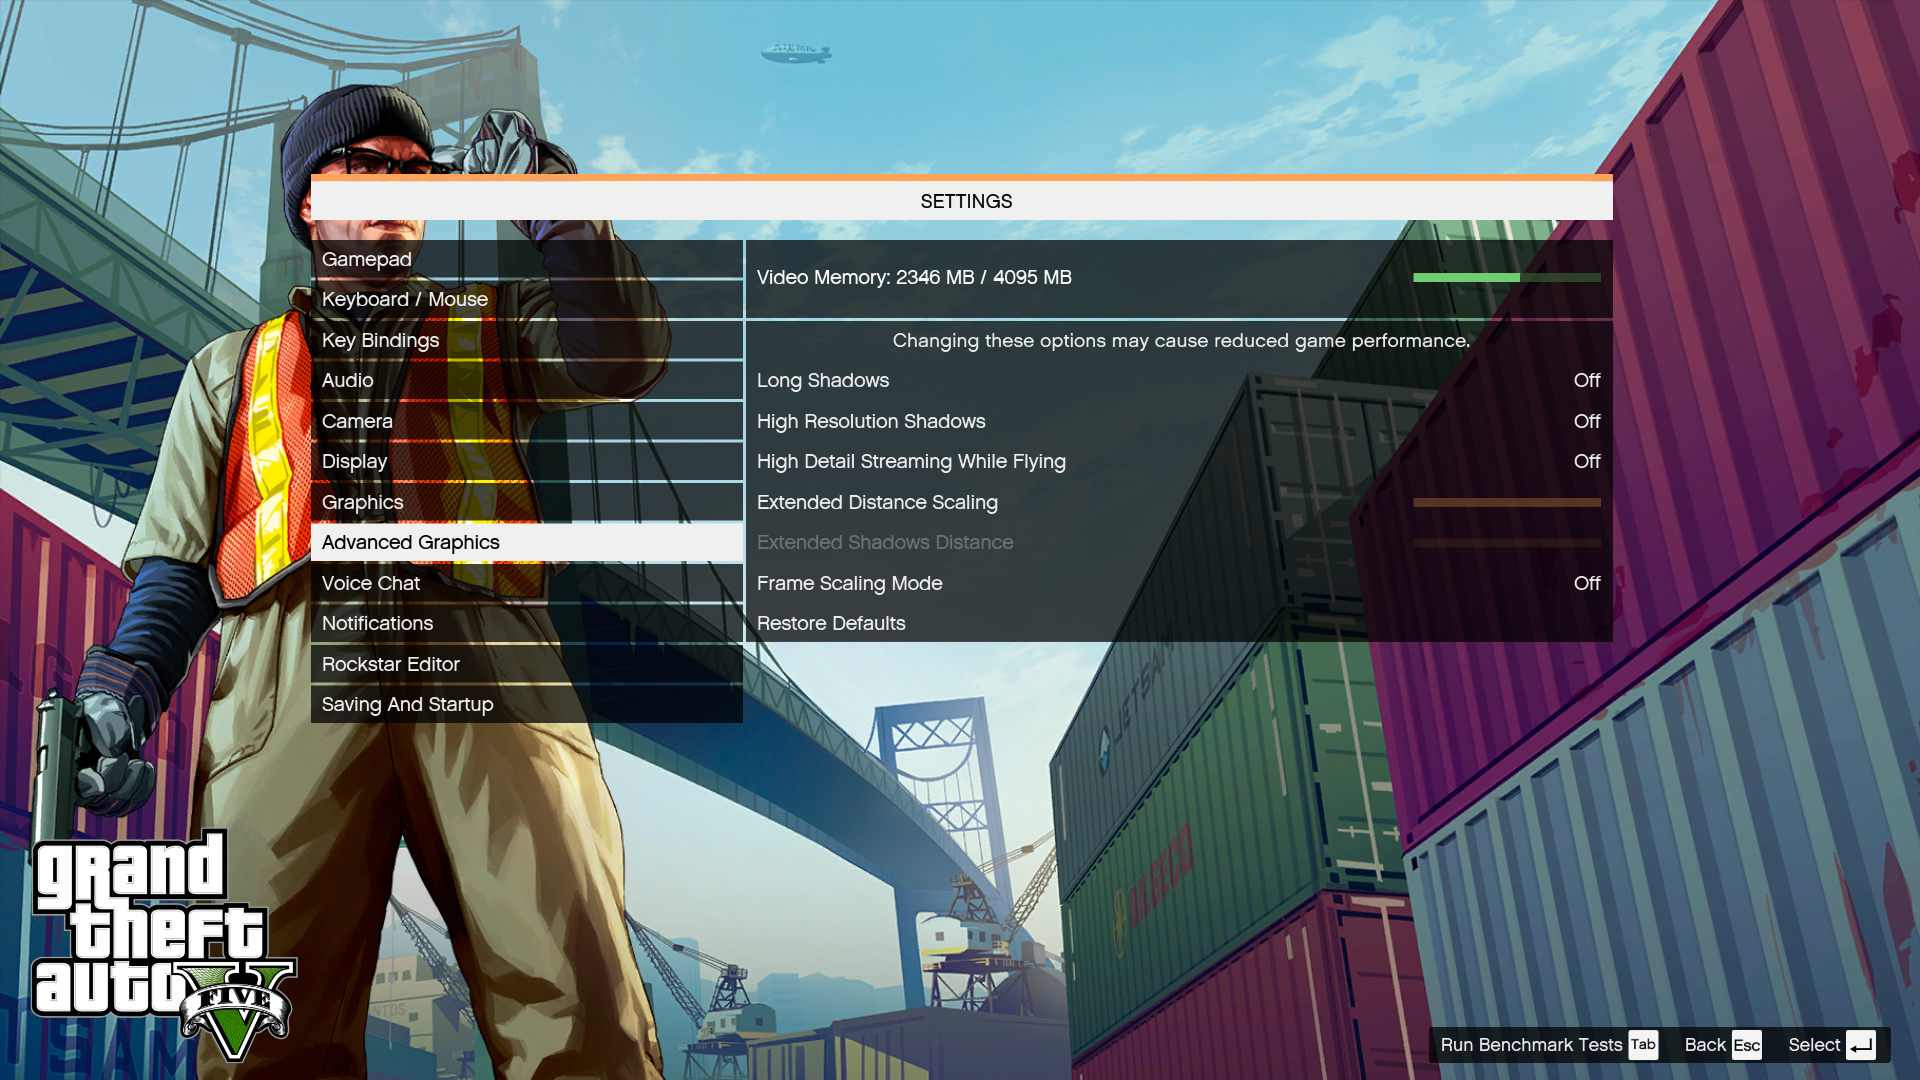The height and width of the screenshot is (1080, 1920).
Task: Click the Esc key icon
Action: [1746, 1045]
